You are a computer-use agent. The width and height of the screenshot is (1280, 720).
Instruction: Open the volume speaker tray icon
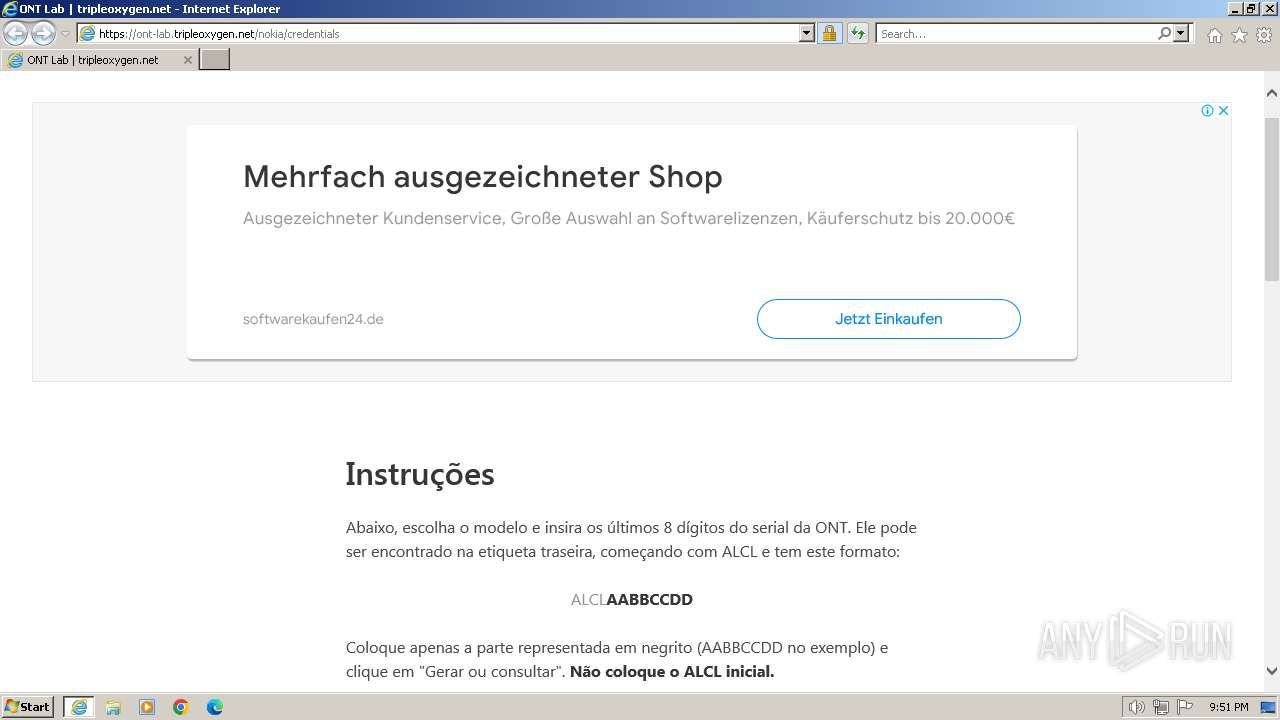tap(1137, 707)
